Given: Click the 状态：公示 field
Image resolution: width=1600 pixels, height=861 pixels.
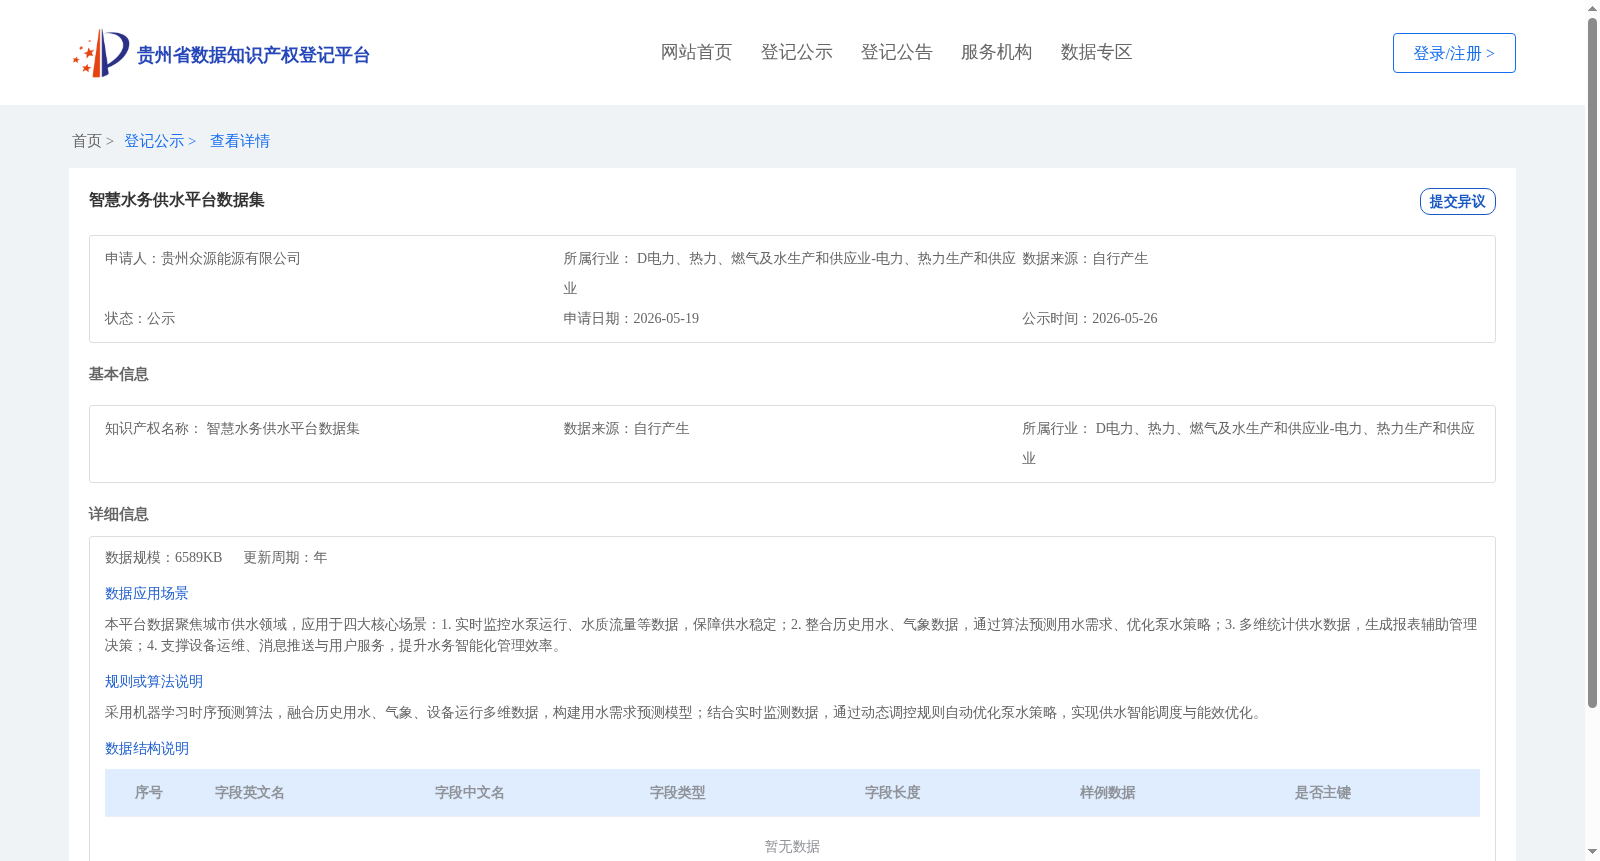Looking at the screenshot, I should pyautogui.click(x=140, y=318).
